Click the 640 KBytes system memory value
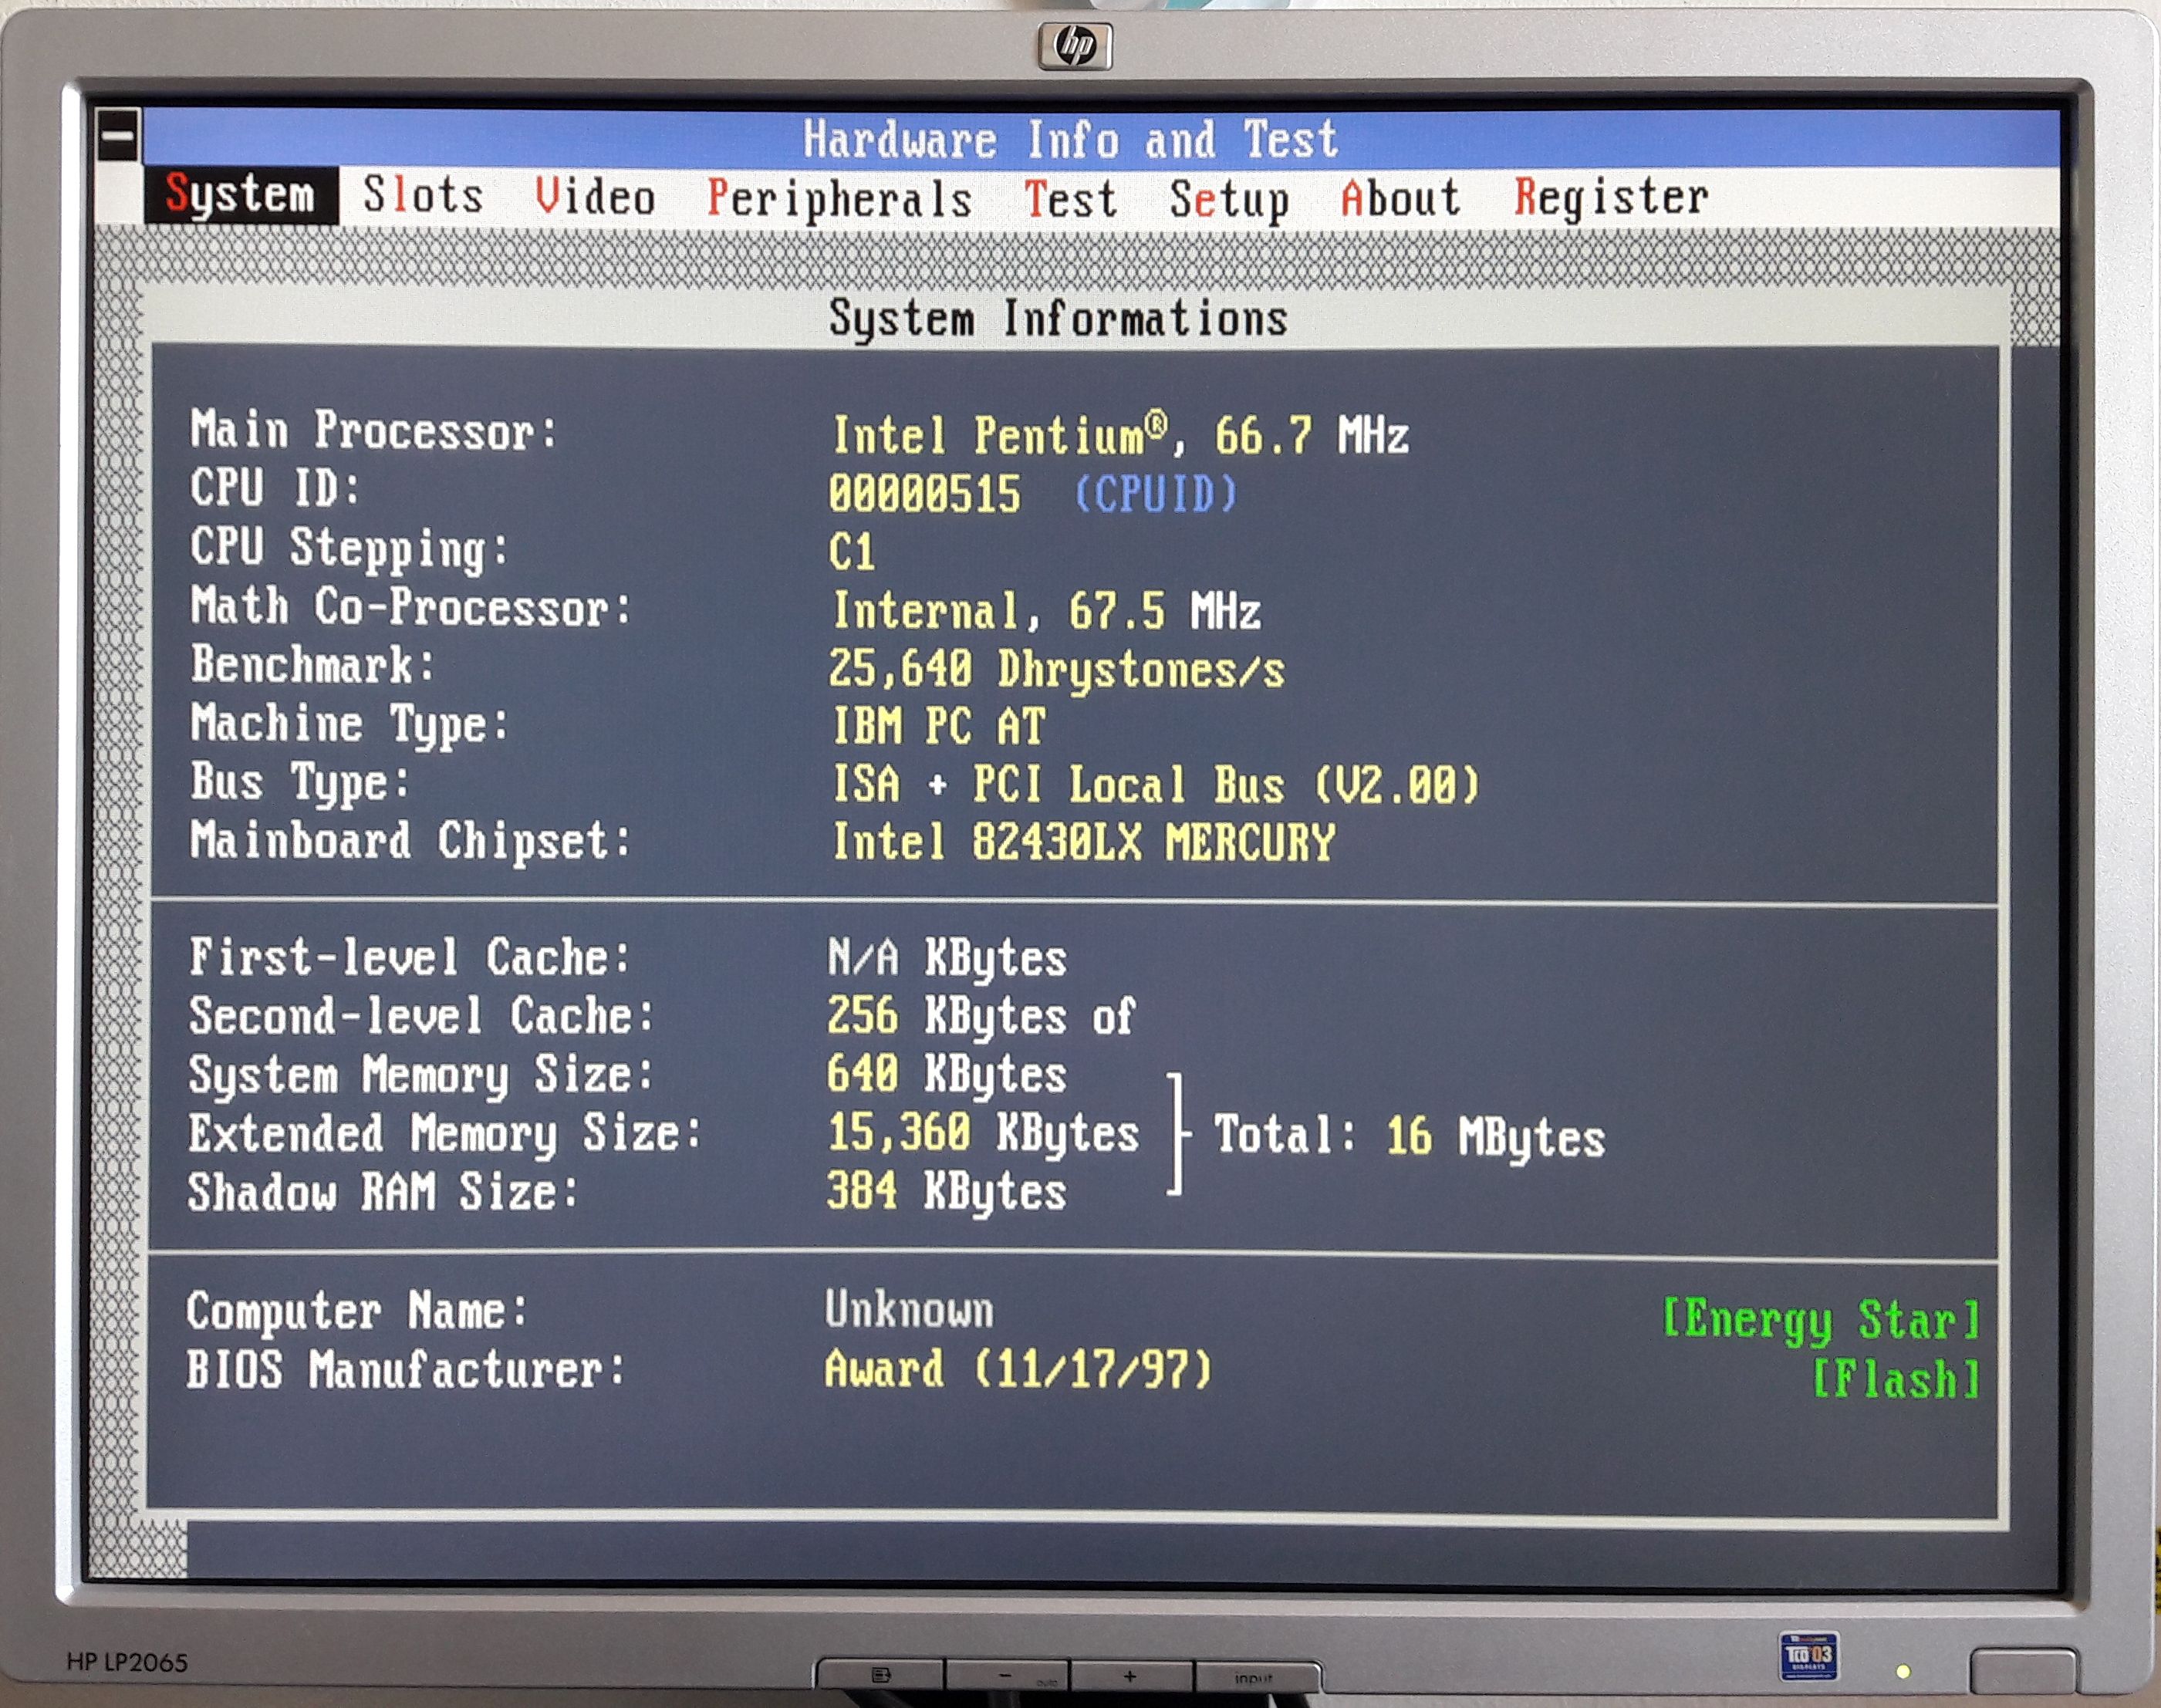Viewport: 2161px width, 1708px height. [x=947, y=1075]
